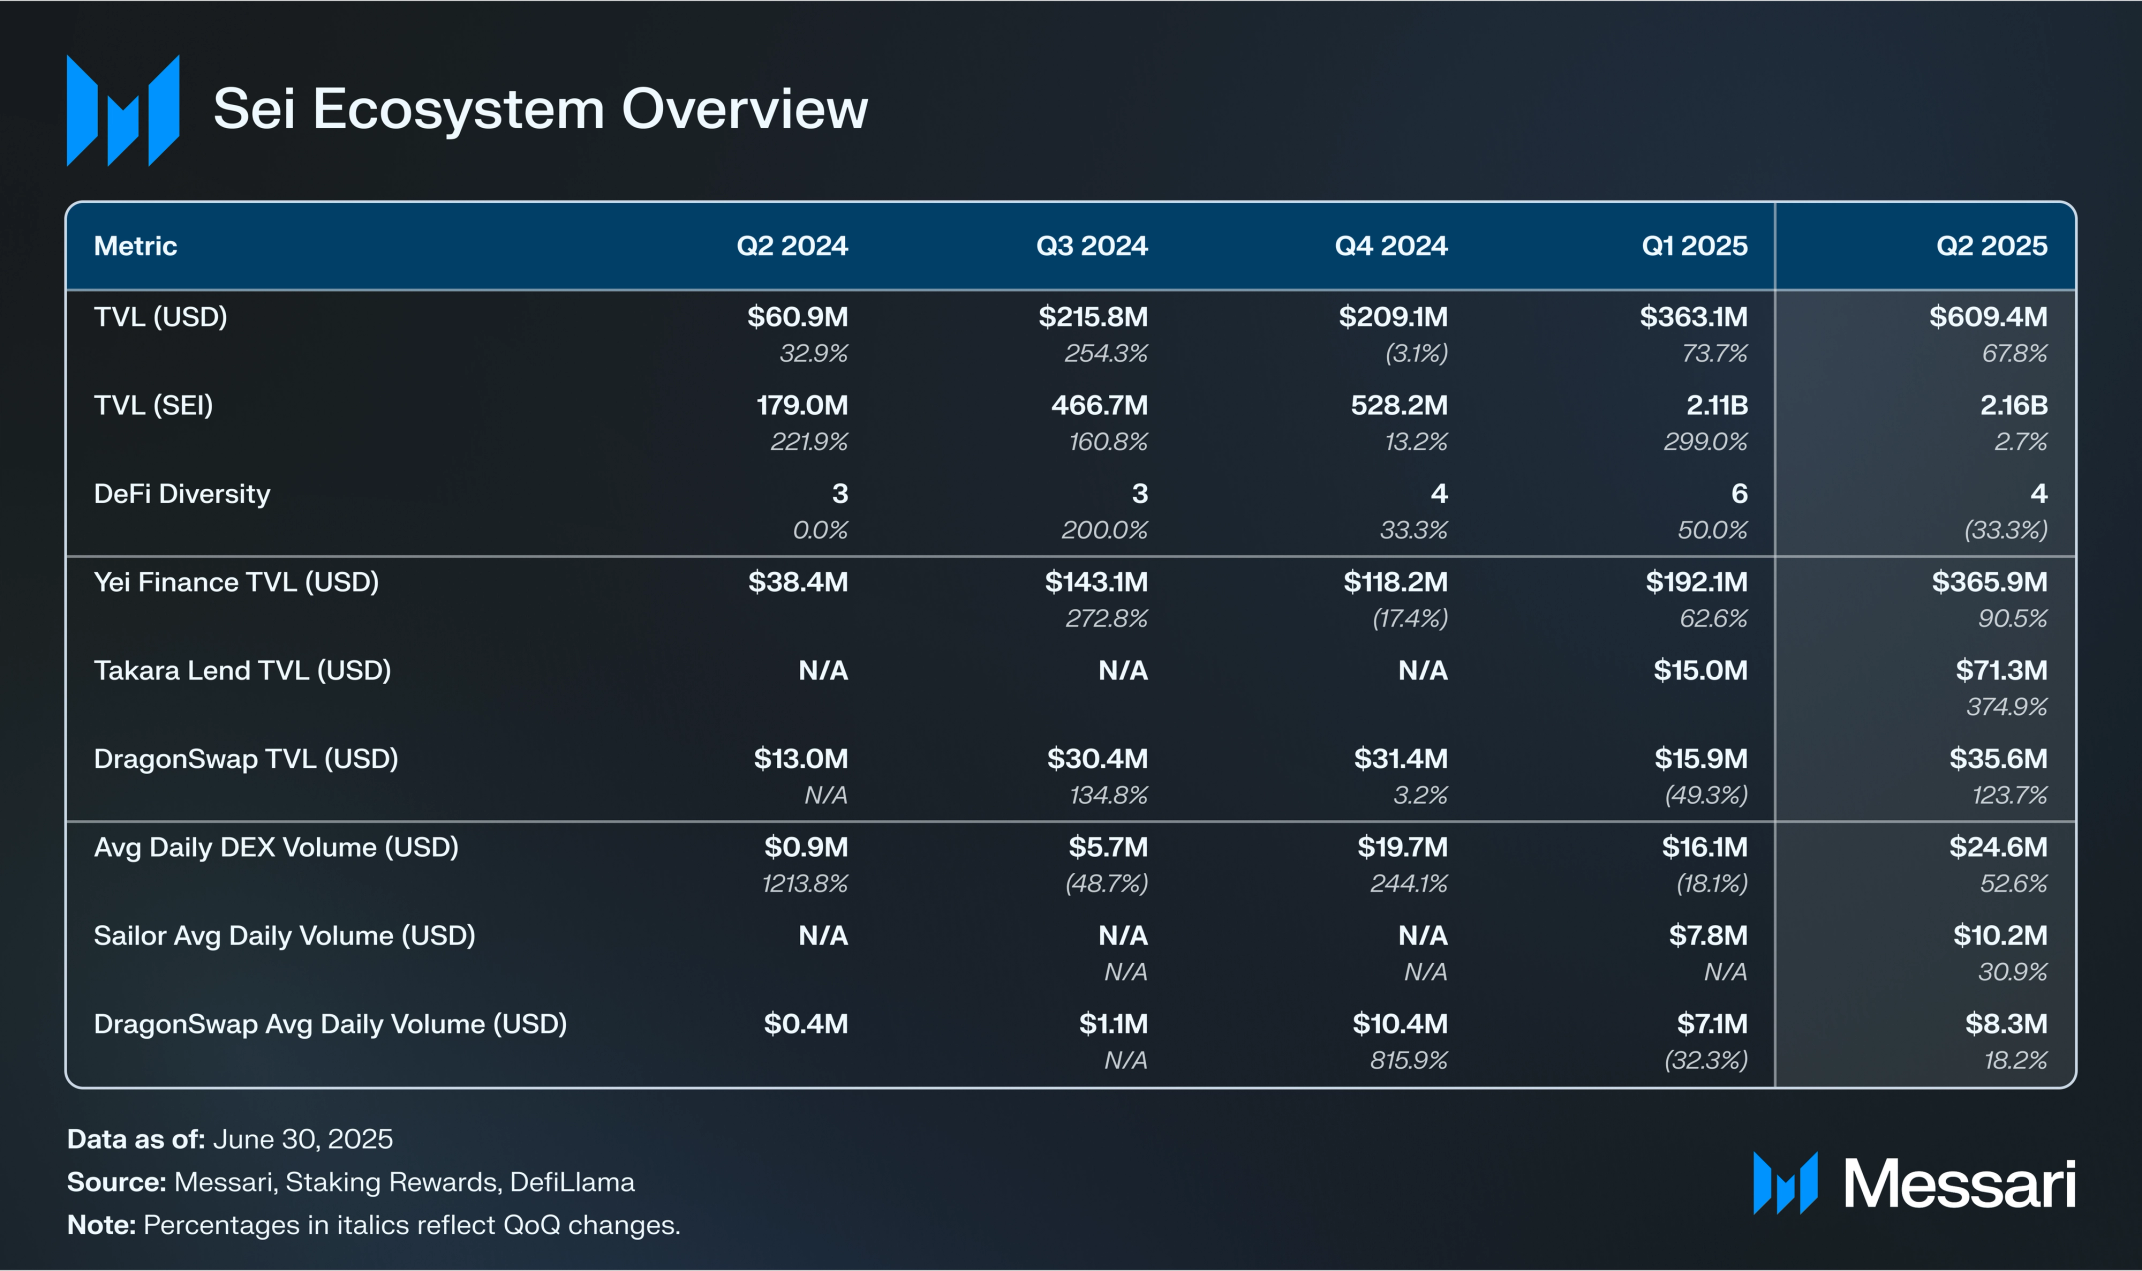Click the Messari logo icon at bottom right
Viewport: 2142px width, 1271px height.
[1785, 1183]
